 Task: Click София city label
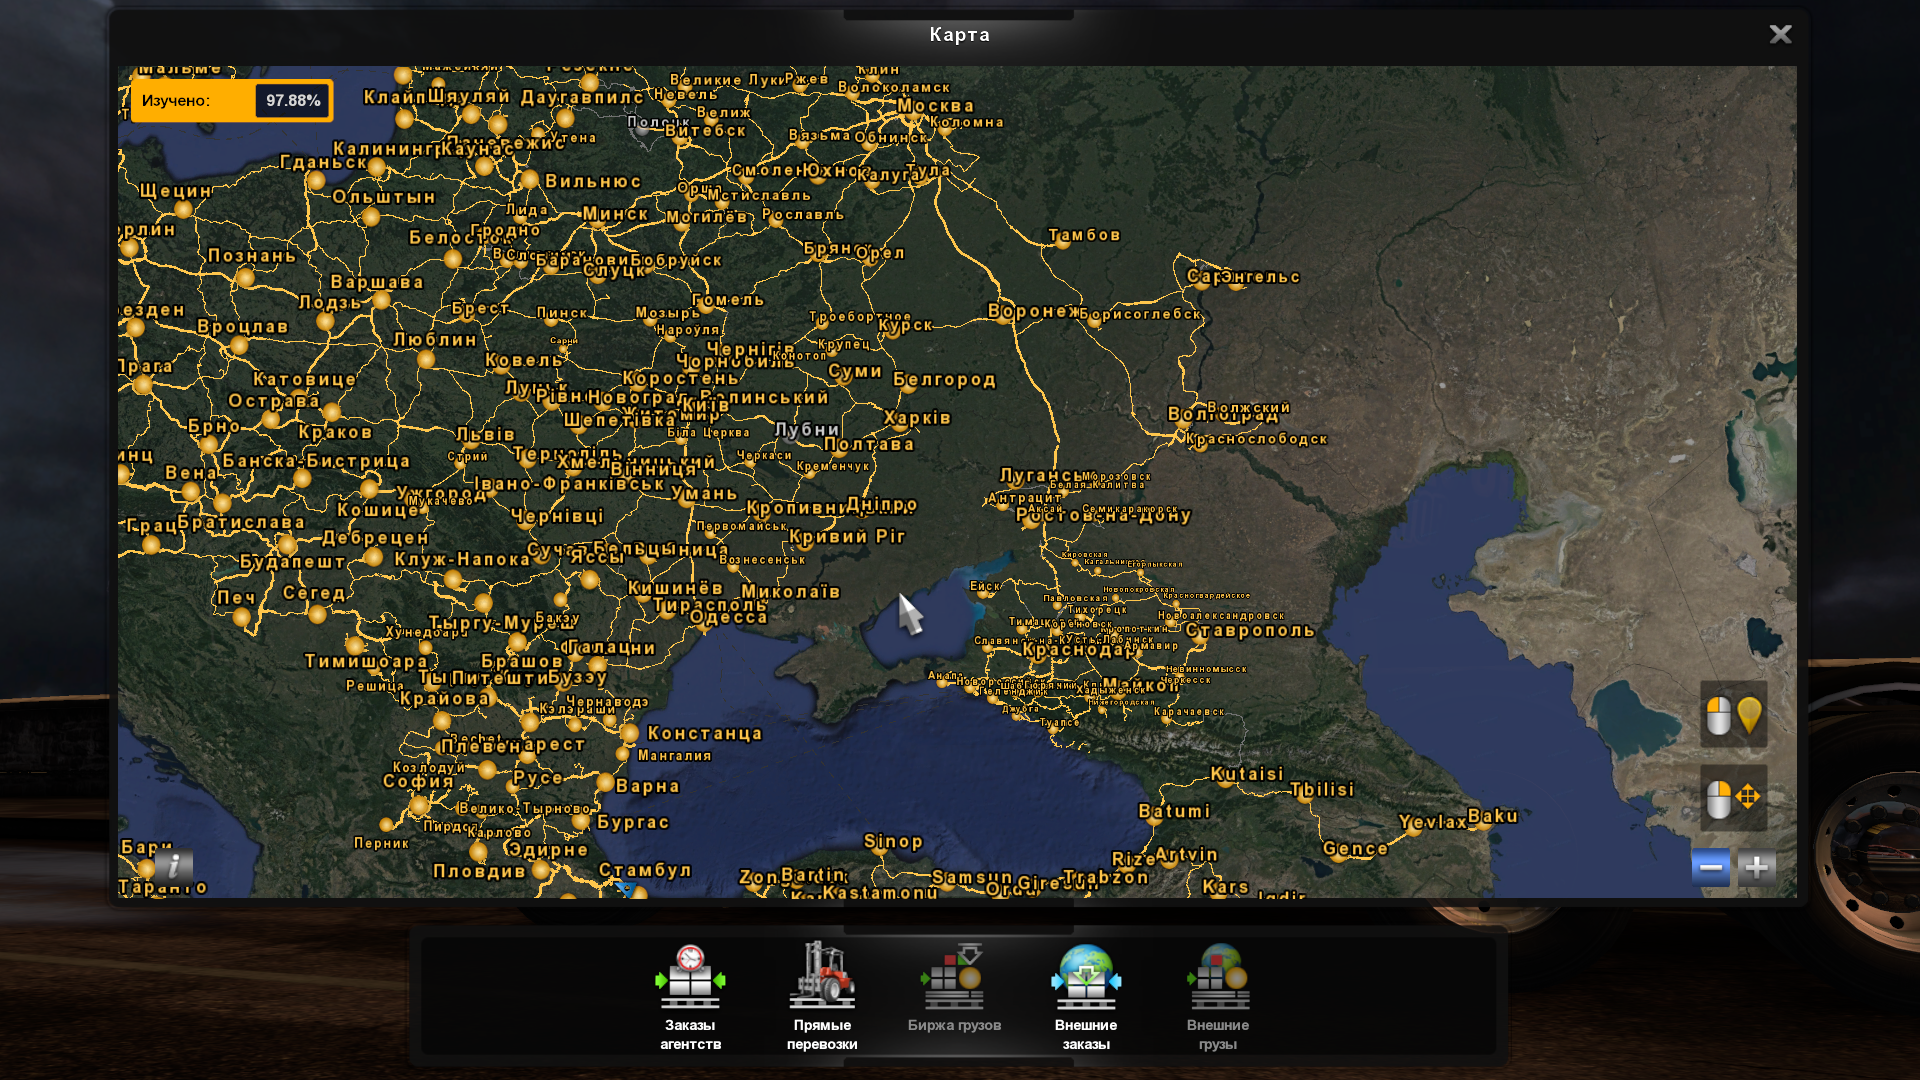pos(419,781)
